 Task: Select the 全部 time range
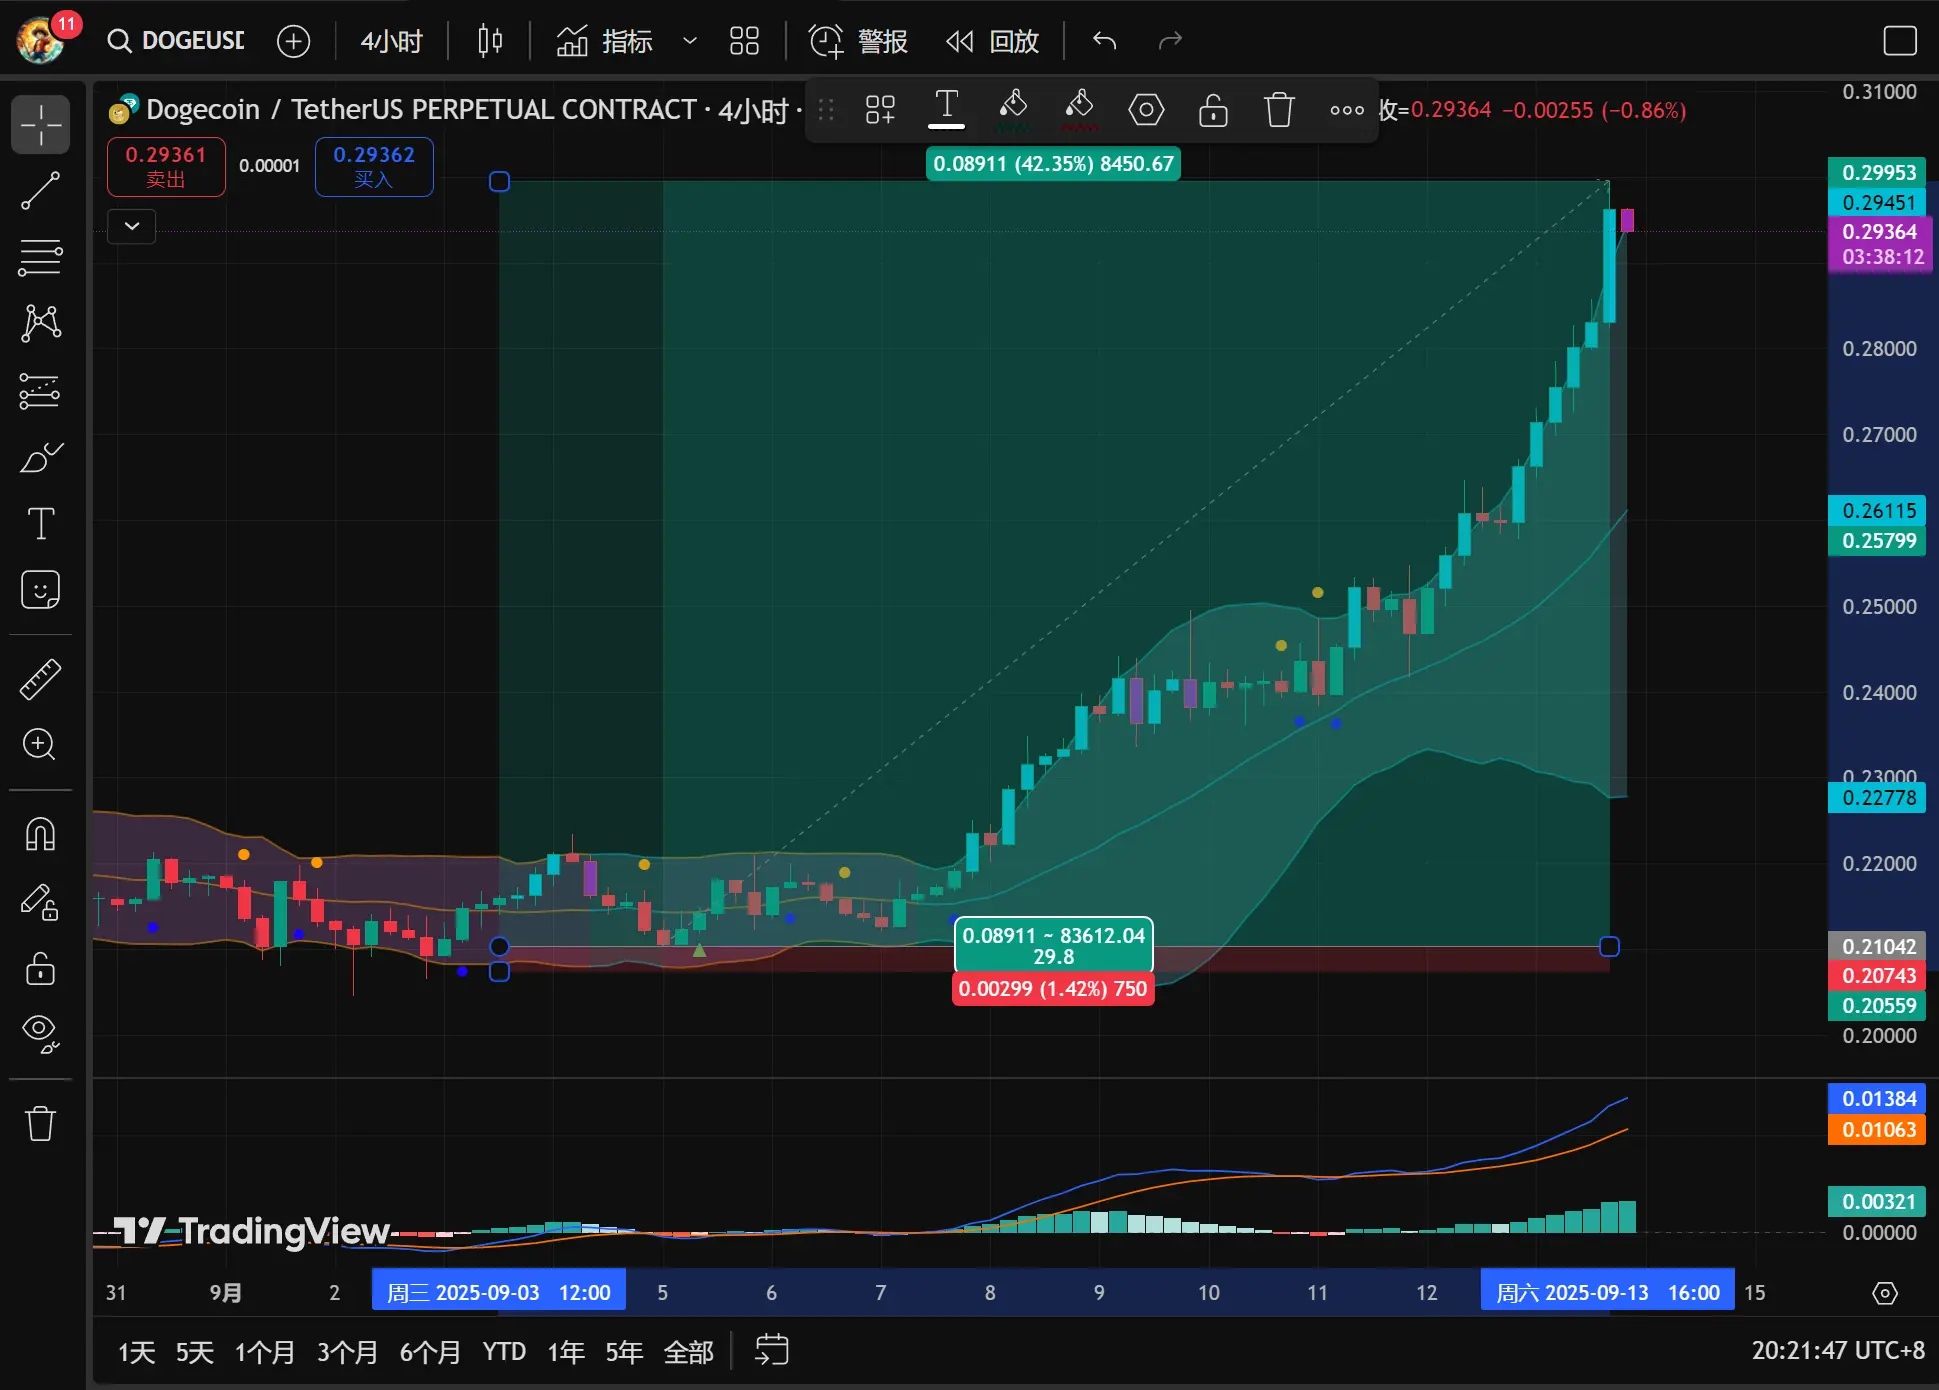click(x=689, y=1352)
